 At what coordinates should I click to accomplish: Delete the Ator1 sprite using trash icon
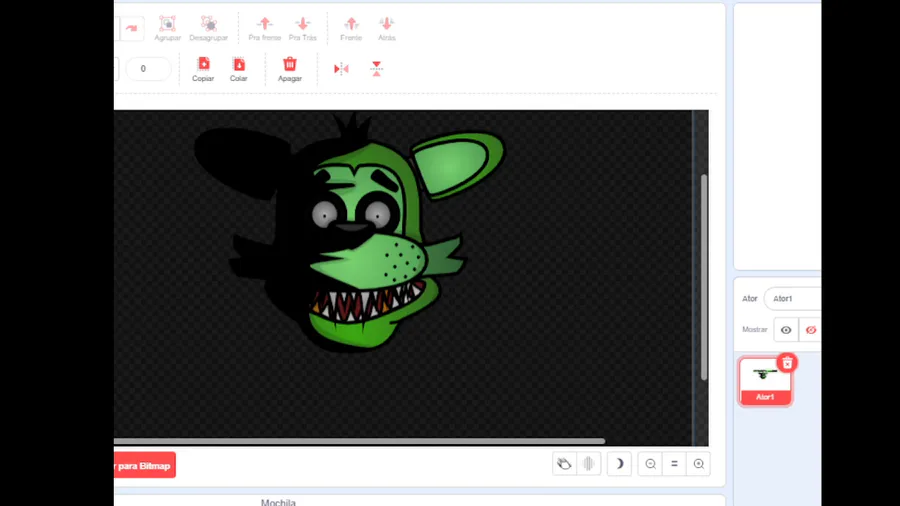click(x=788, y=363)
